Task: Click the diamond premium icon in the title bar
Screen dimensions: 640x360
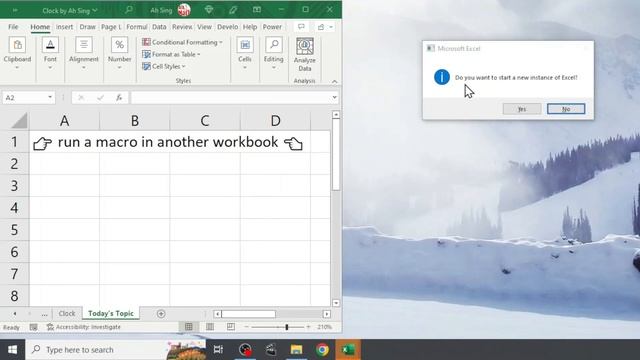Action: [x=209, y=10]
